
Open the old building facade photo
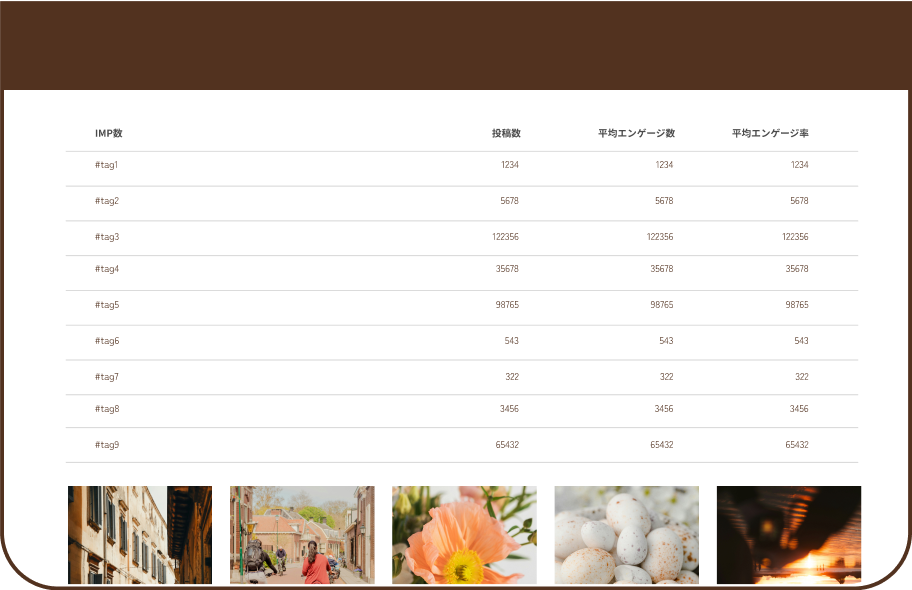[140, 535]
